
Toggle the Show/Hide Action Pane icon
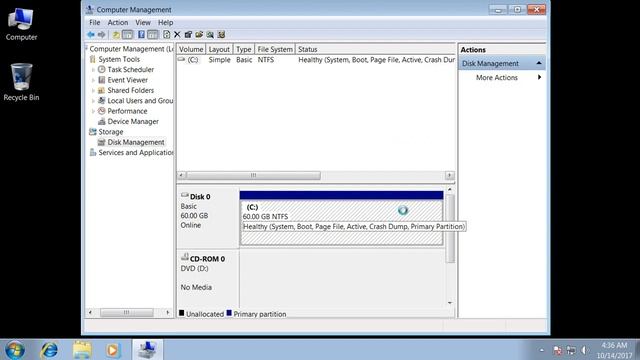point(153,35)
